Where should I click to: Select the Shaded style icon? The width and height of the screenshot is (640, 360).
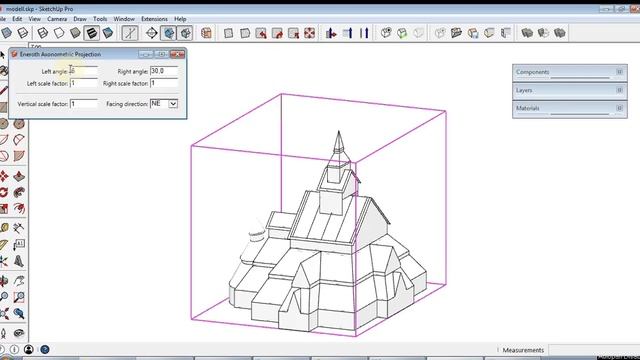point(75,33)
